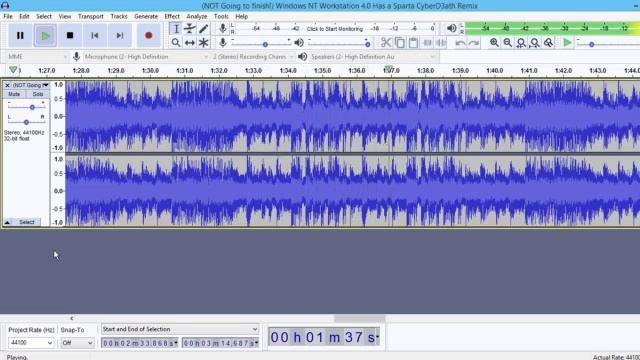
Task: Open the Project Rate 44100 dropdown
Action: click(x=31, y=343)
